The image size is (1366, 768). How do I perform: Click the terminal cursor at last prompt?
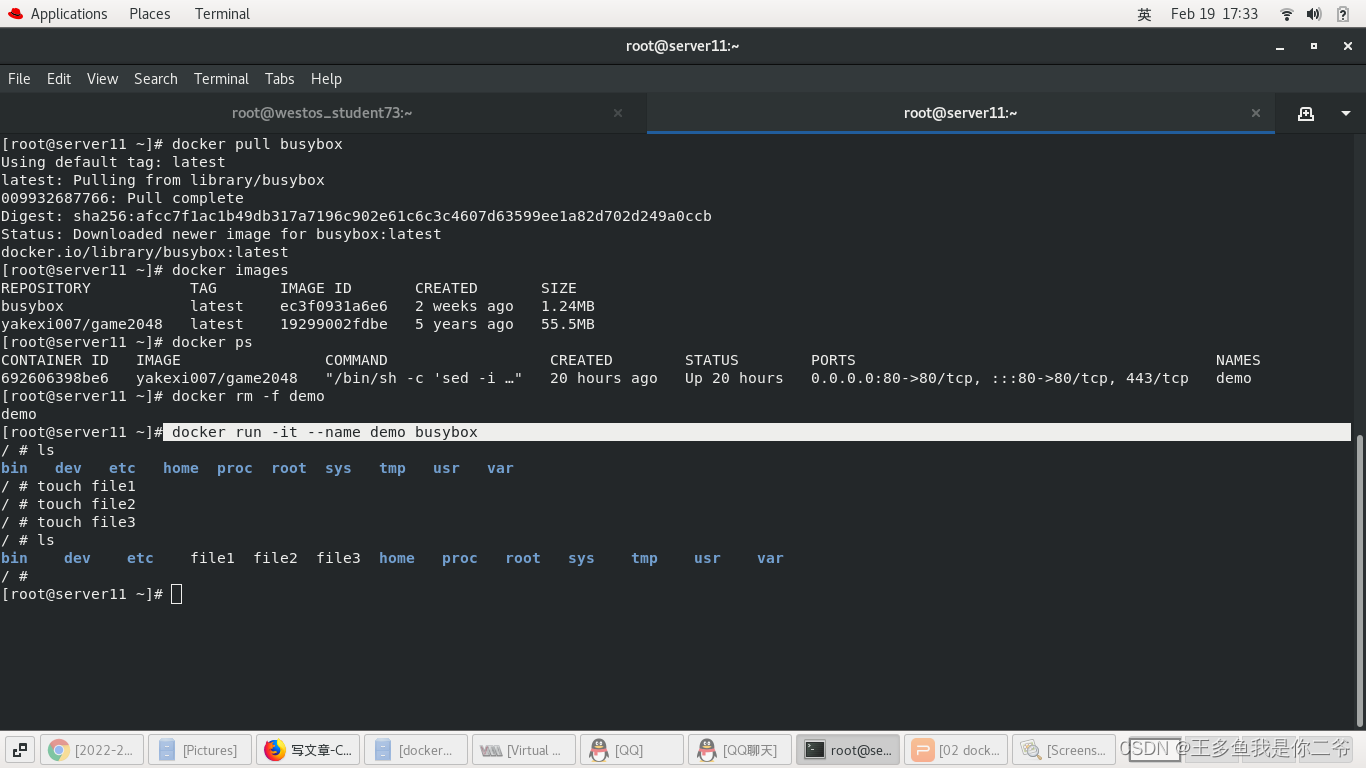[x=177, y=594]
